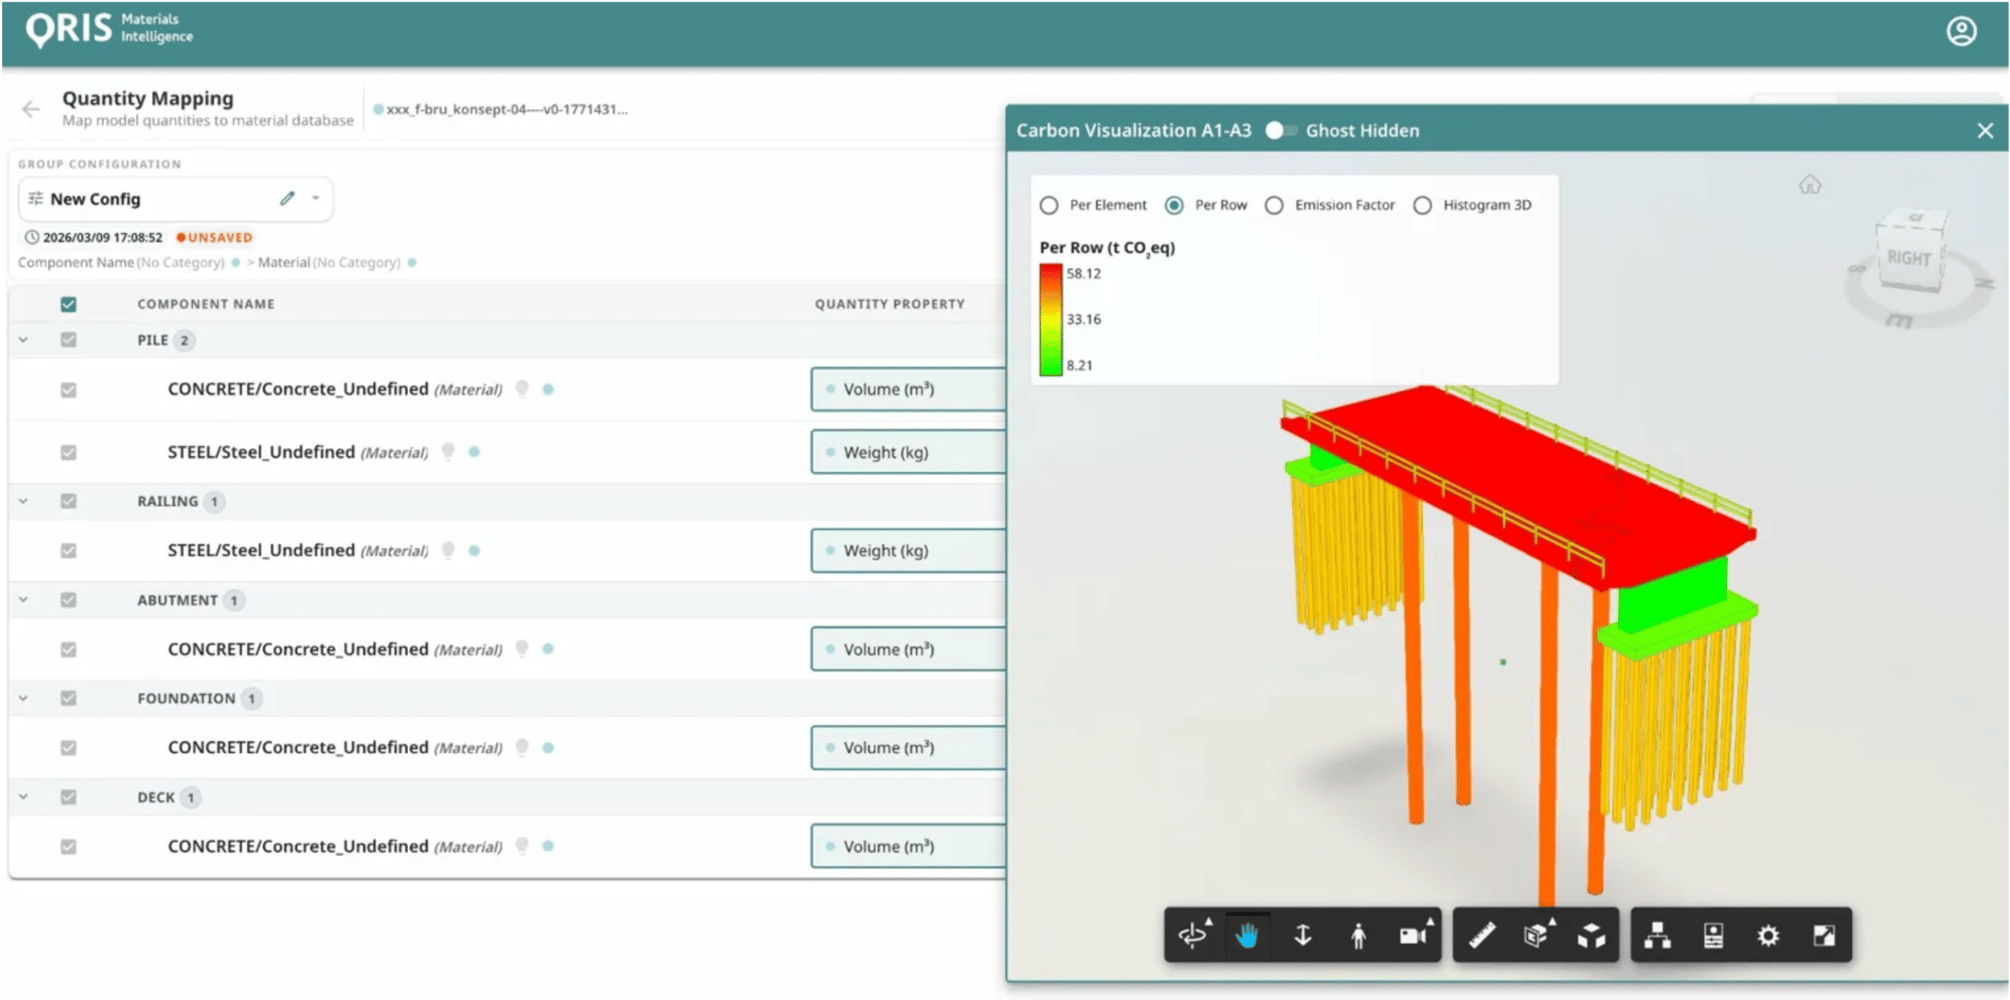The image size is (2010, 1000).
Task: Open the Properties panel icon
Action: tap(1713, 935)
